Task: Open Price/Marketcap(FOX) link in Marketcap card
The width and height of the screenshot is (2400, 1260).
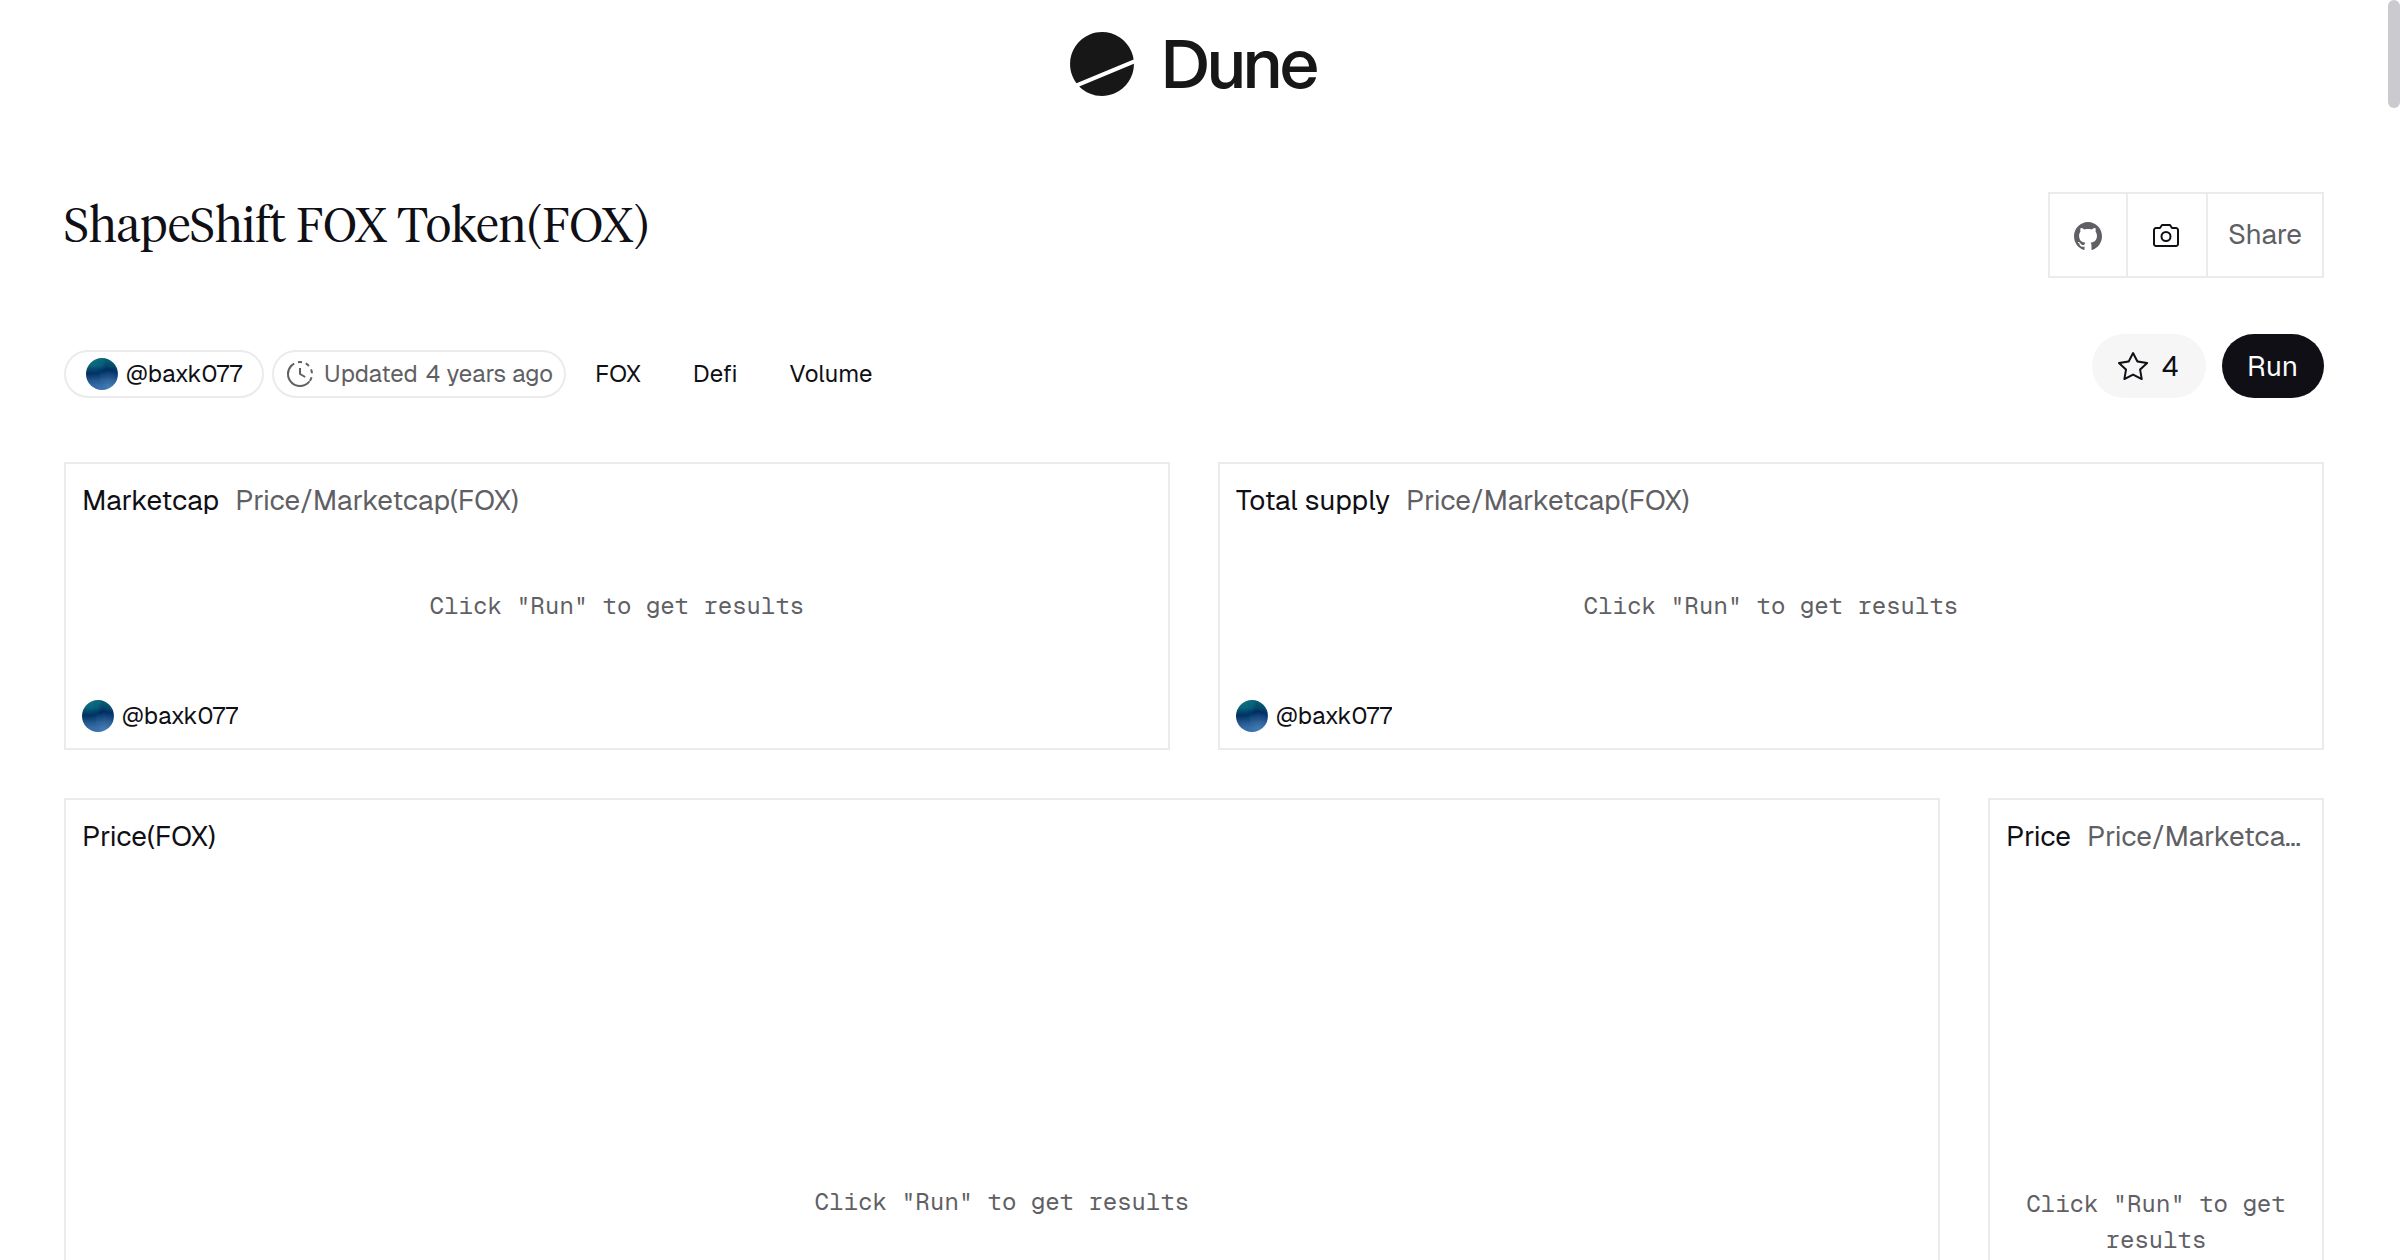Action: point(377,501)
